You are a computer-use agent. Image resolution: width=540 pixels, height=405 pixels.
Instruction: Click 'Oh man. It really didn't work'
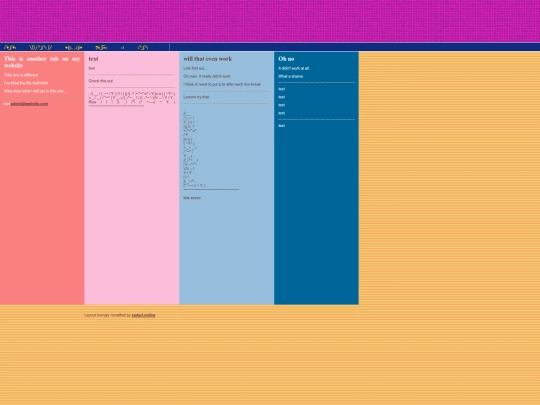207,76
